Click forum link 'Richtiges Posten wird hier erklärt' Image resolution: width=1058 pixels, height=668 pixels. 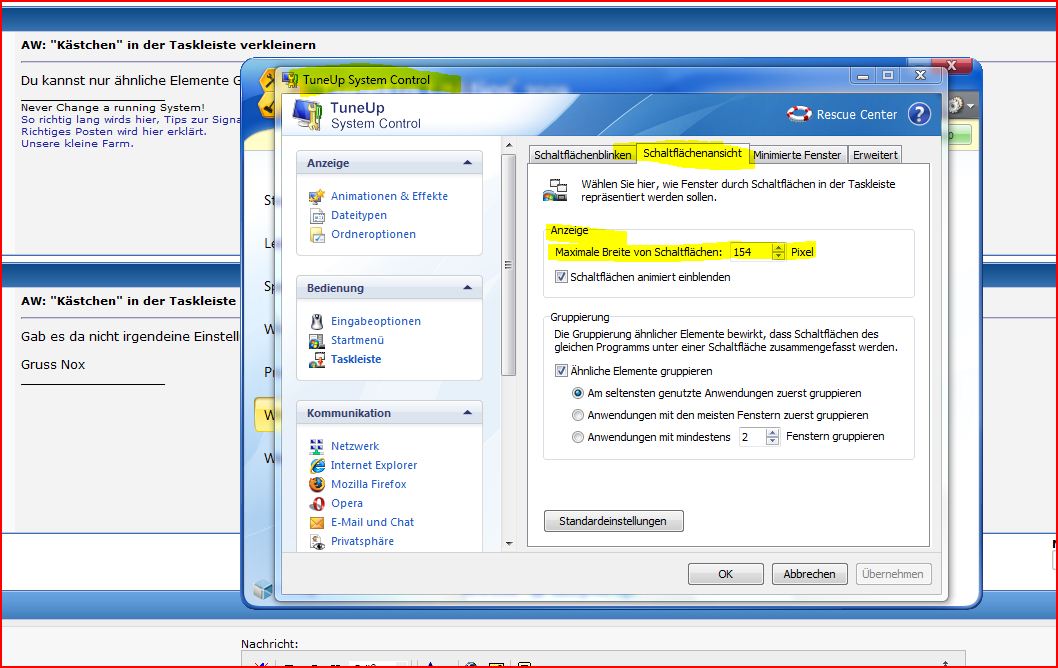click(114, 132)
